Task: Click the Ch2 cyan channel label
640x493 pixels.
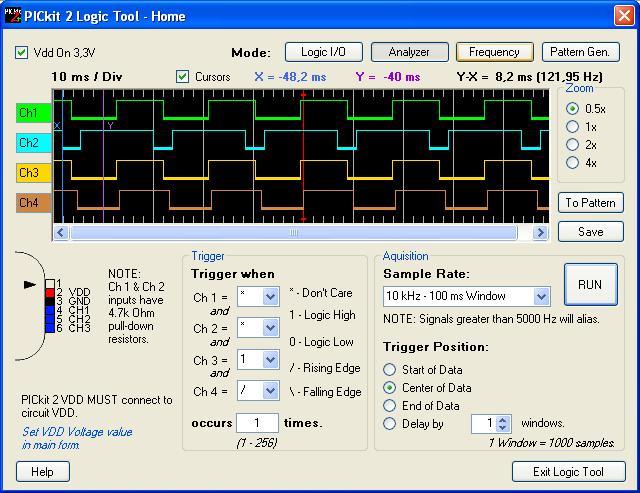Action: (x=33, y=143)
